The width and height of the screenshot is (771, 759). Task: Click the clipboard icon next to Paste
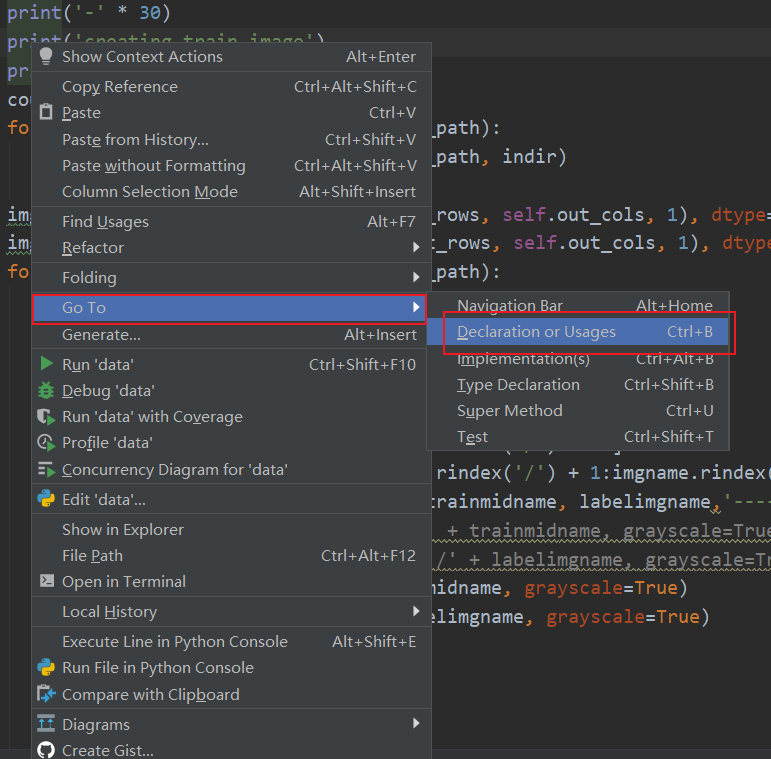pos(46,112)
